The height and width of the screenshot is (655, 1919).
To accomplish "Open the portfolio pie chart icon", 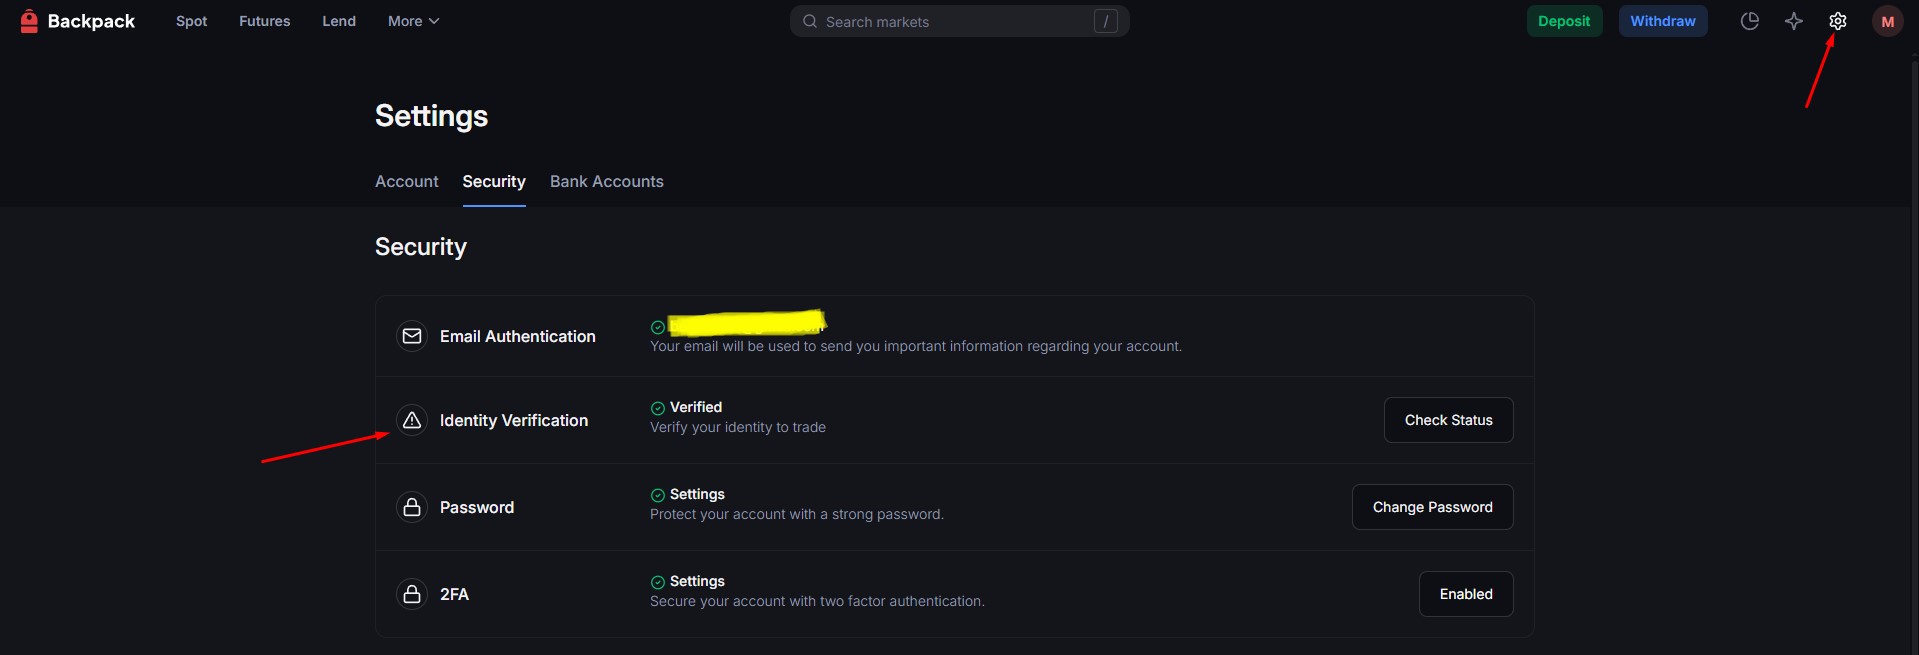I will click(x=1749, y=21).
